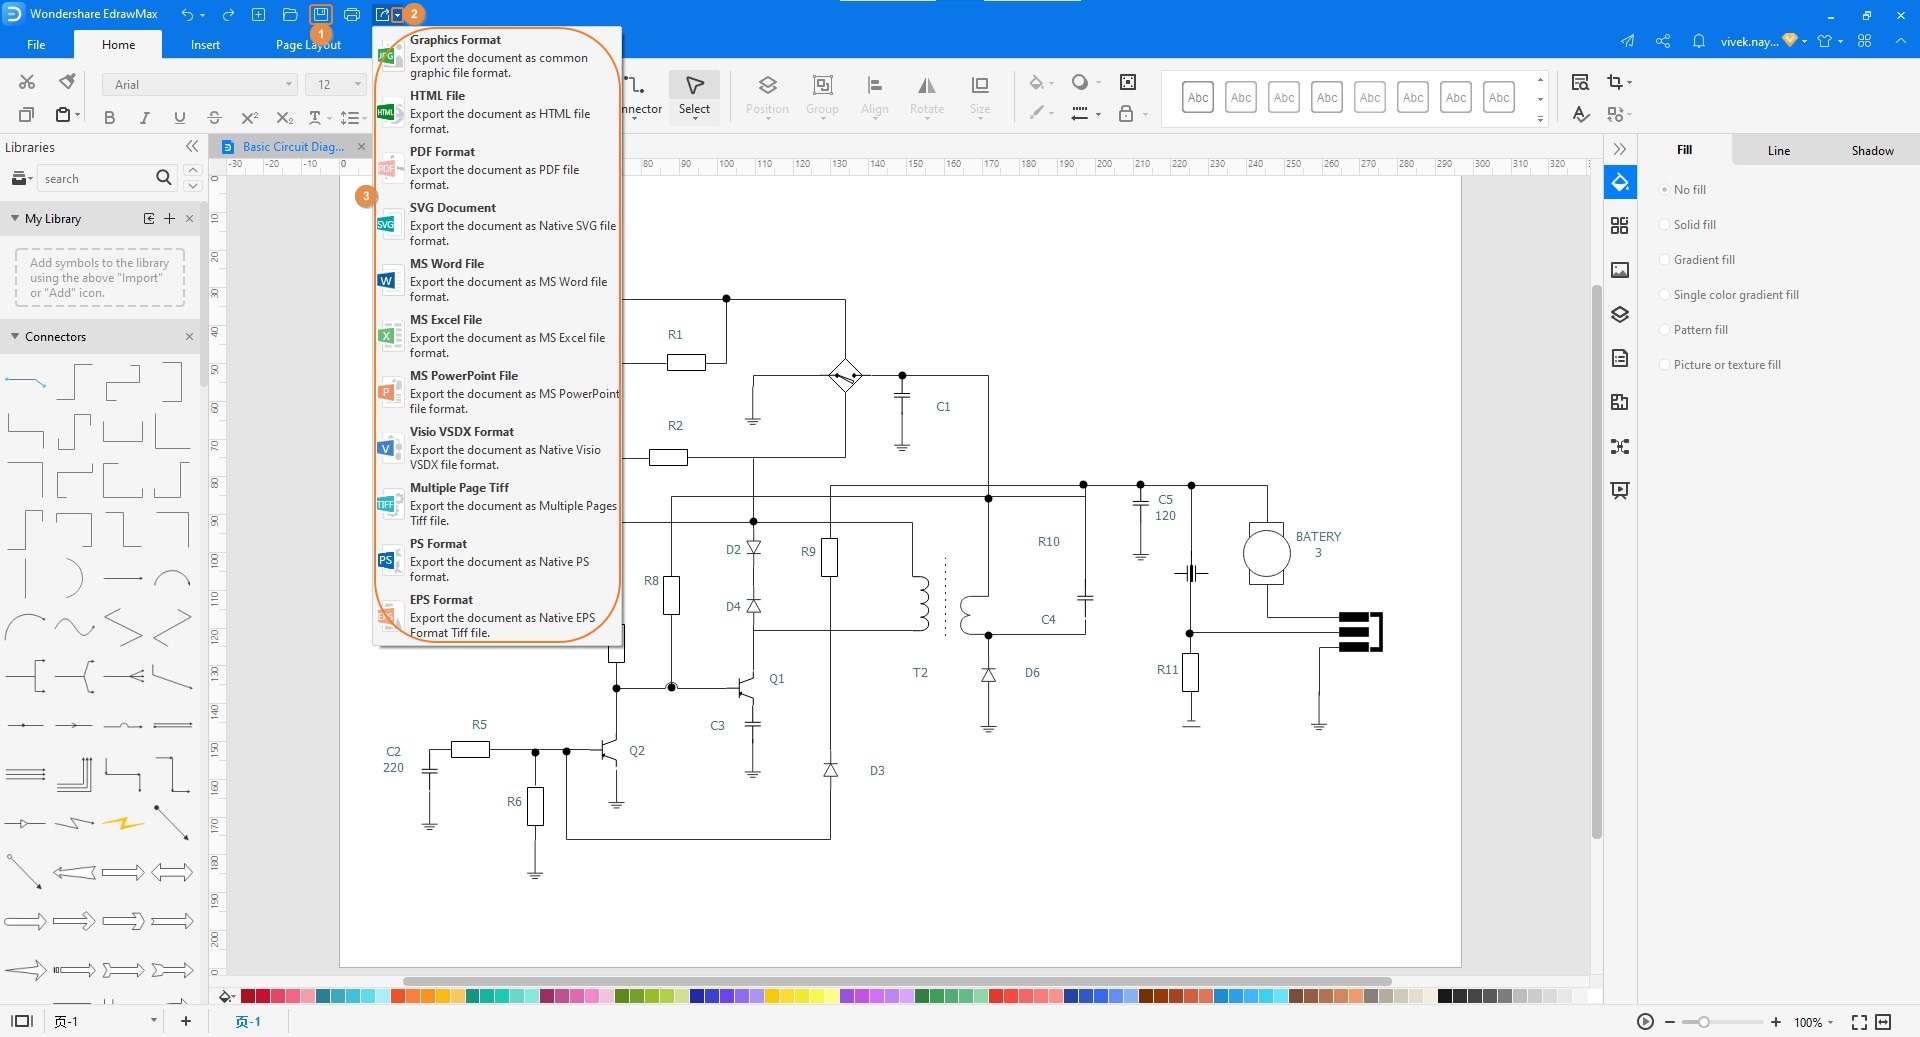Click the Print icon in title bar
The image size is (1920, 1037).
point(352,14)
